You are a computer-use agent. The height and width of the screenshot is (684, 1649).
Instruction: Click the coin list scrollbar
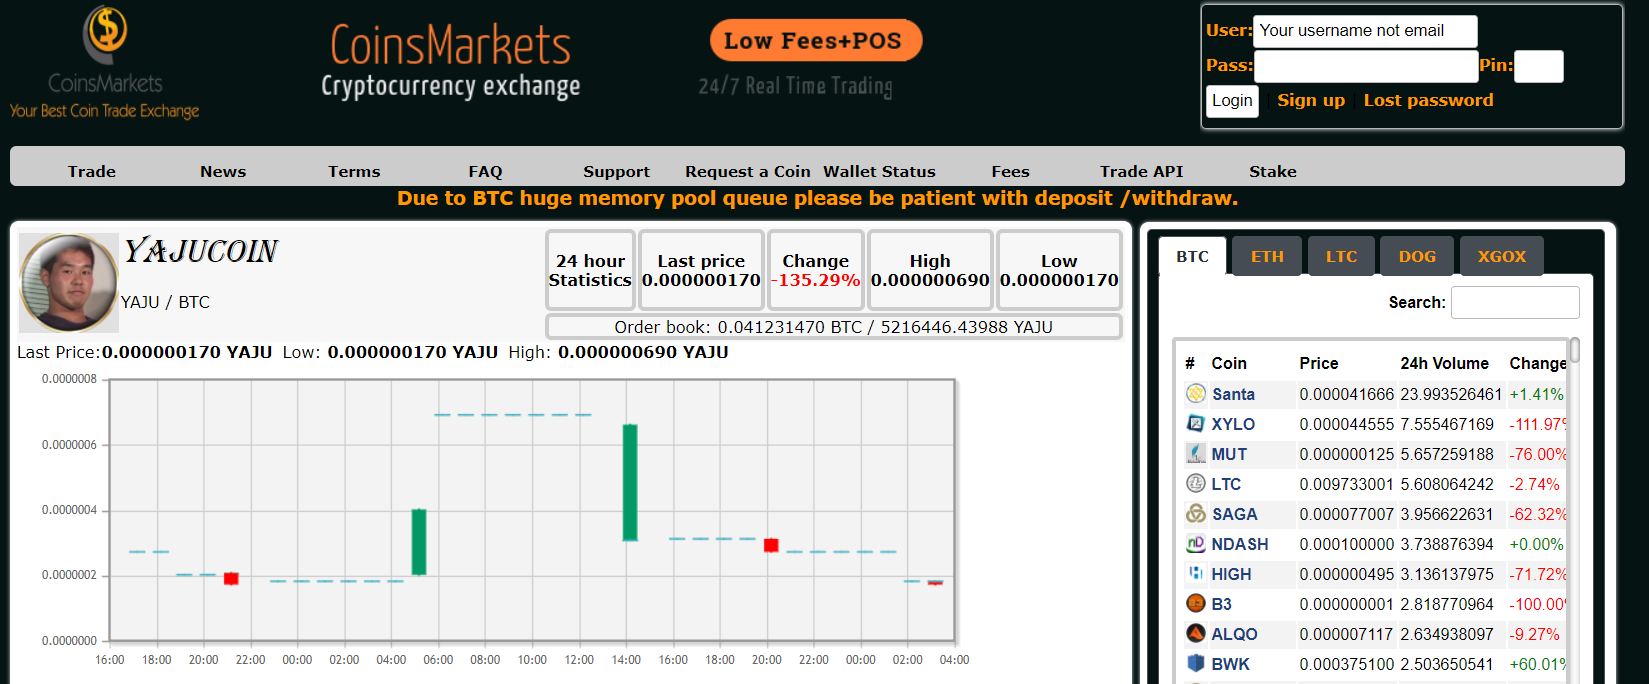click(x=1575, y=350)
